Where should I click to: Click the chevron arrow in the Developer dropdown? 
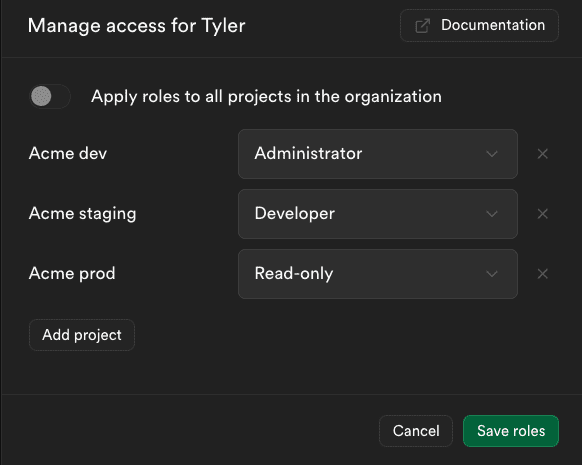(492, 214)
